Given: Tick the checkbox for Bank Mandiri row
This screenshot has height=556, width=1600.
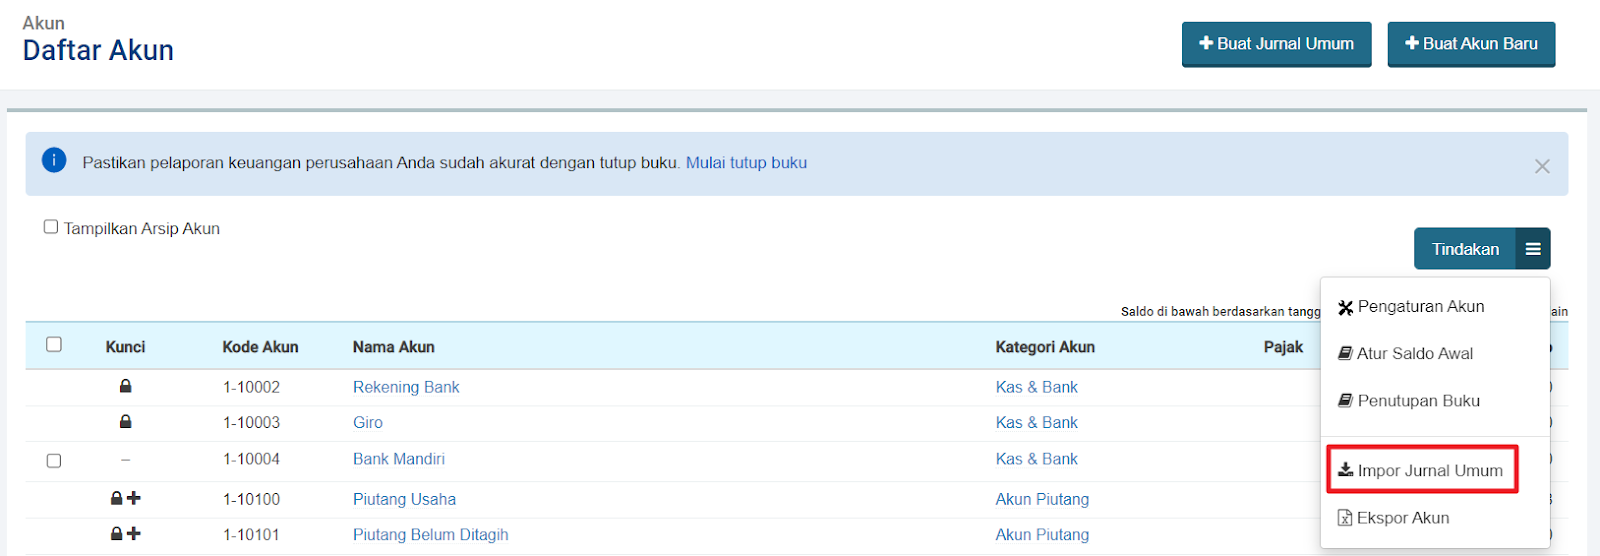Looking at the screenshot, I should pos(54,461).
